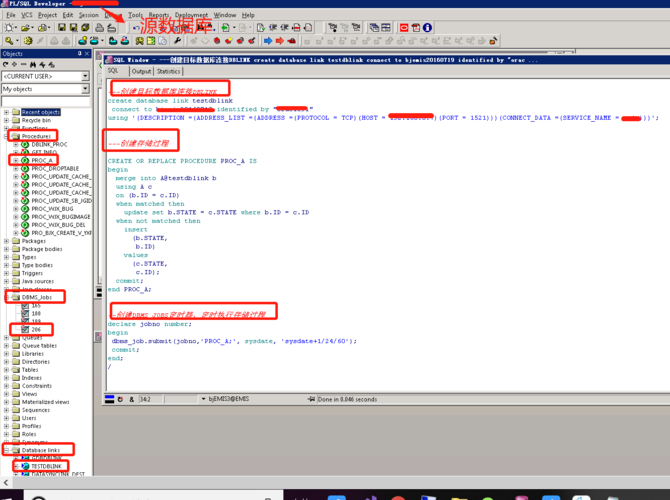This screenshot has width=670, height=500.
Task: Open the File menu
Action: (11, 15)
